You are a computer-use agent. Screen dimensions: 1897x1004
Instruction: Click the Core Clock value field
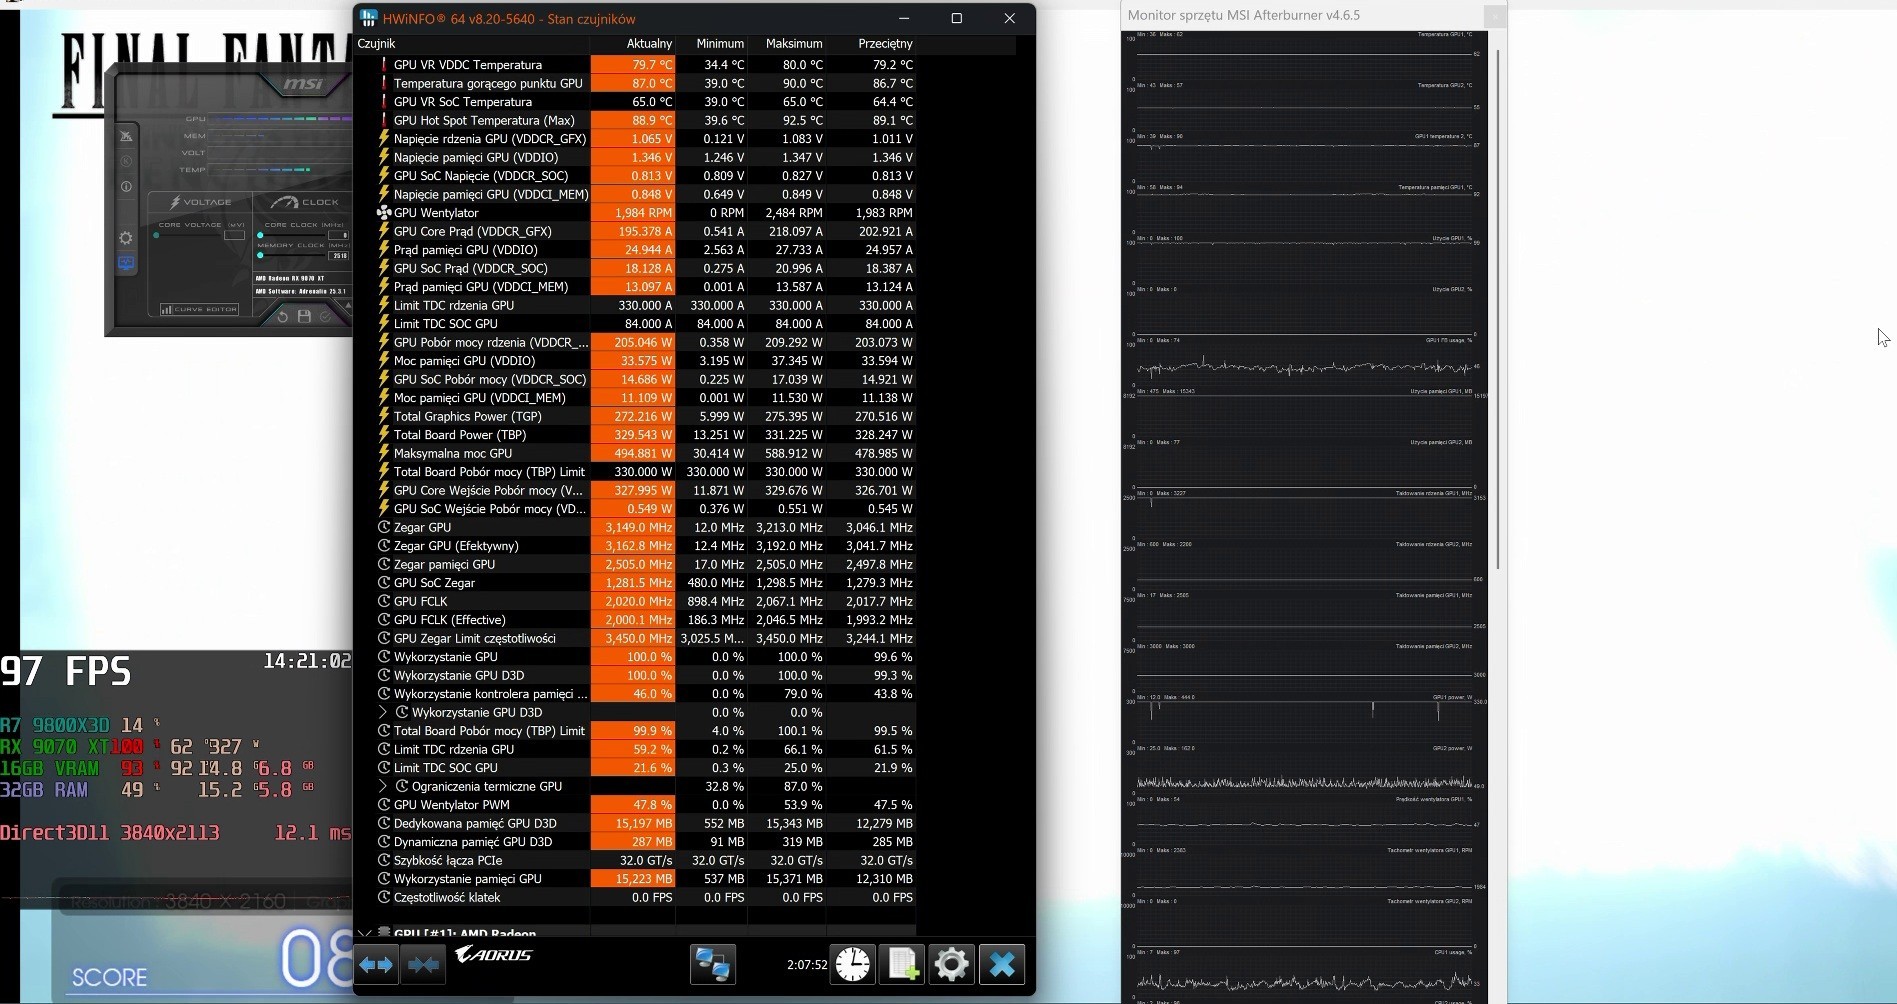(338, 235)
